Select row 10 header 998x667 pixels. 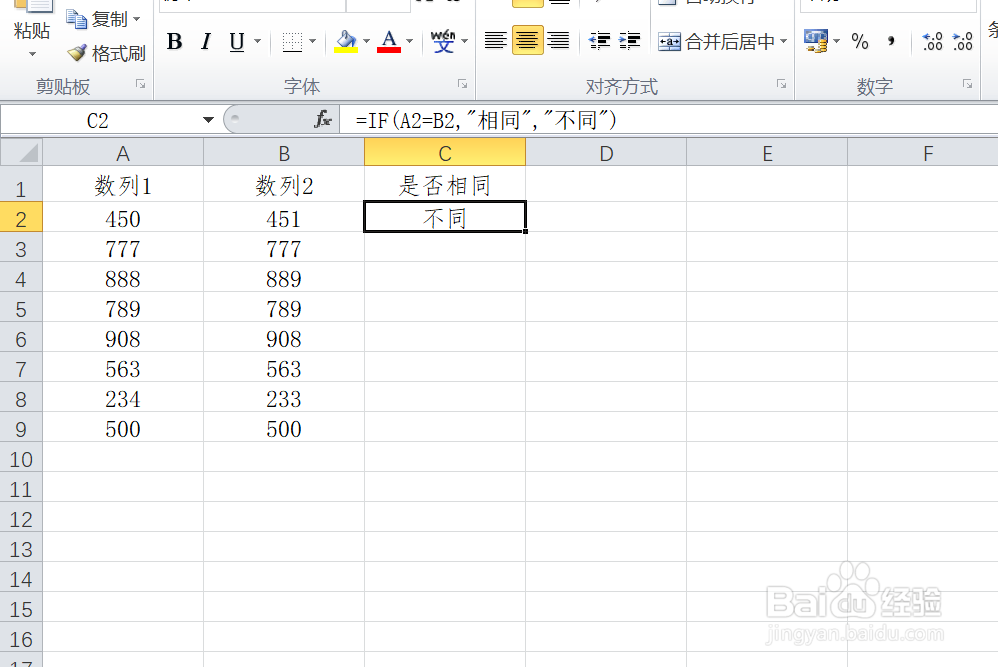[21, 459]
